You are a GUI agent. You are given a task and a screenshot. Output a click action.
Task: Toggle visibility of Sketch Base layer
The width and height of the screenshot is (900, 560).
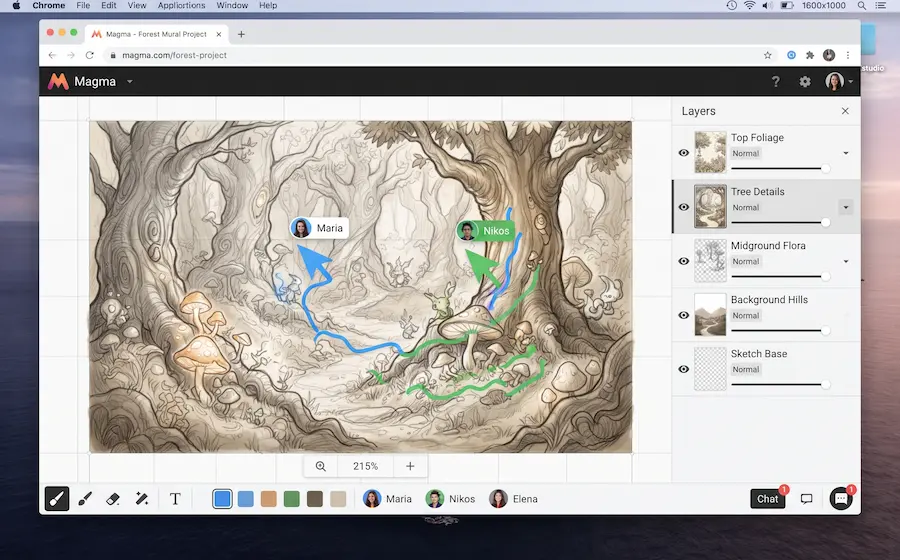click(x=684, y=369)
